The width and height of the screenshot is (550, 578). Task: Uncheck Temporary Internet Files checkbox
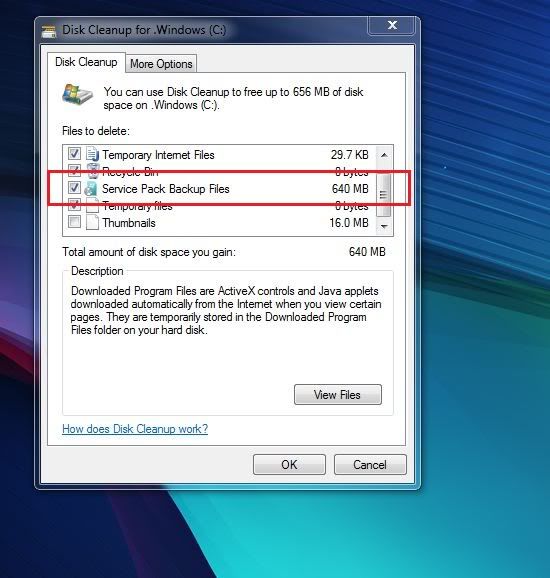[74, 153]
